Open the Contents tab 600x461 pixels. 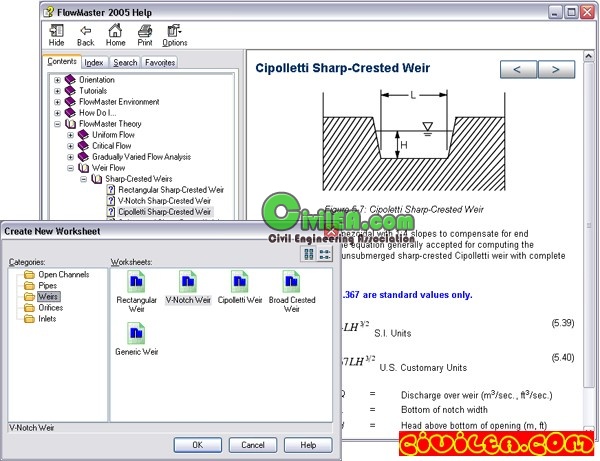62,62
